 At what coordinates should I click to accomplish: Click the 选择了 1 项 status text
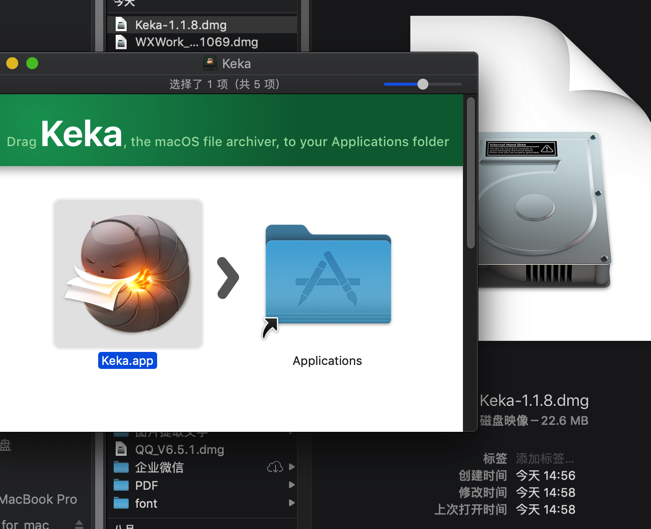tap(225, 84)
